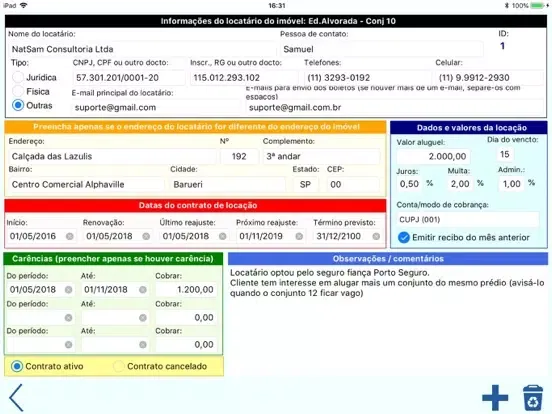Edit Dia do vencto field 15
This screenshot has width=552, height=414.
click(505, 154)
